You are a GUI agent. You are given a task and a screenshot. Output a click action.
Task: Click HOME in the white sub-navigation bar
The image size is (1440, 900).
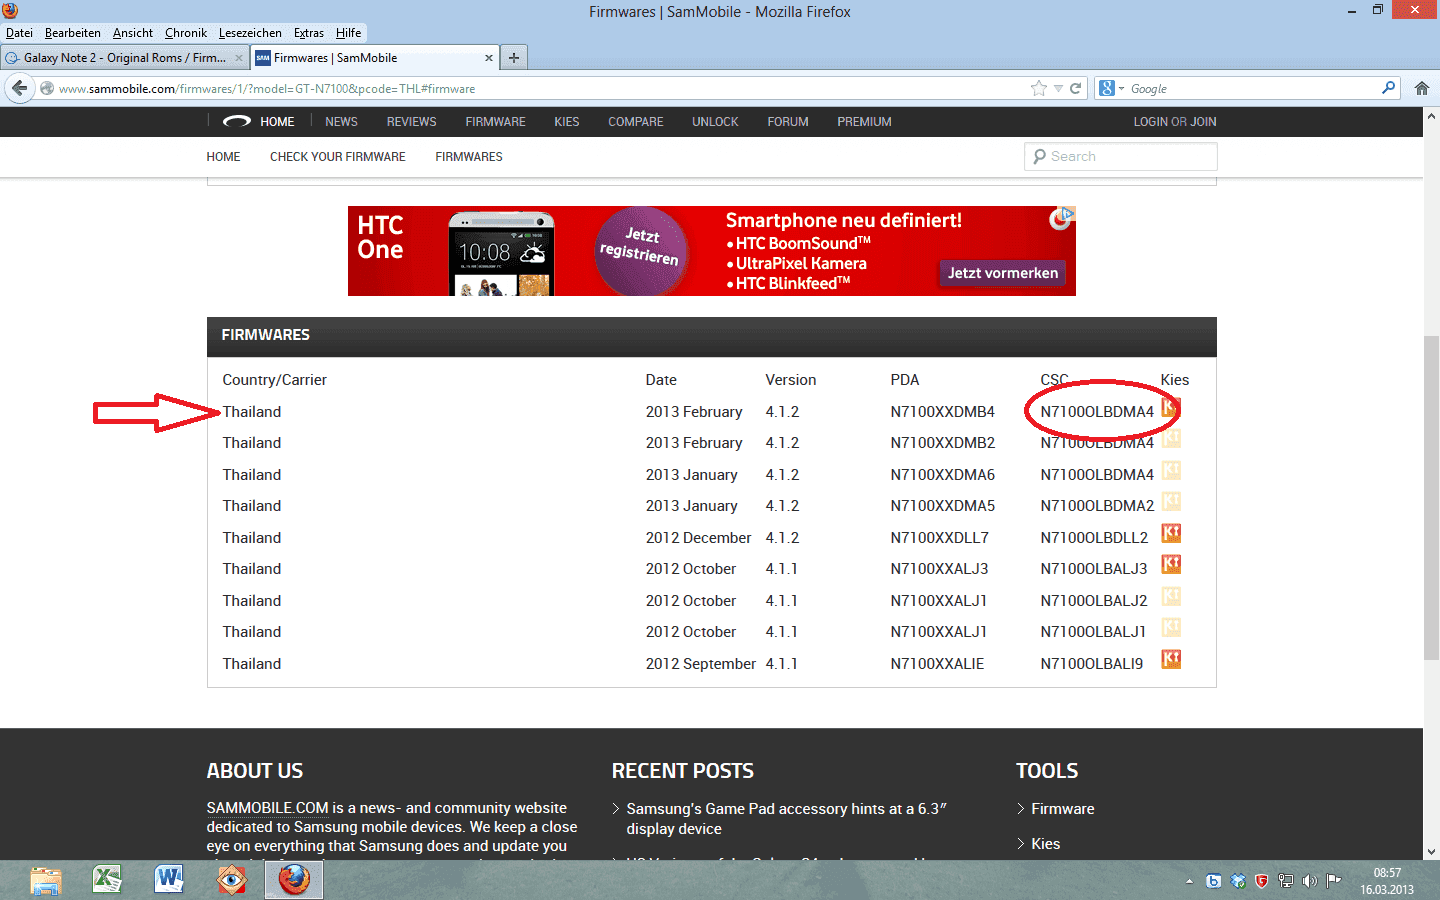(223, 157)
